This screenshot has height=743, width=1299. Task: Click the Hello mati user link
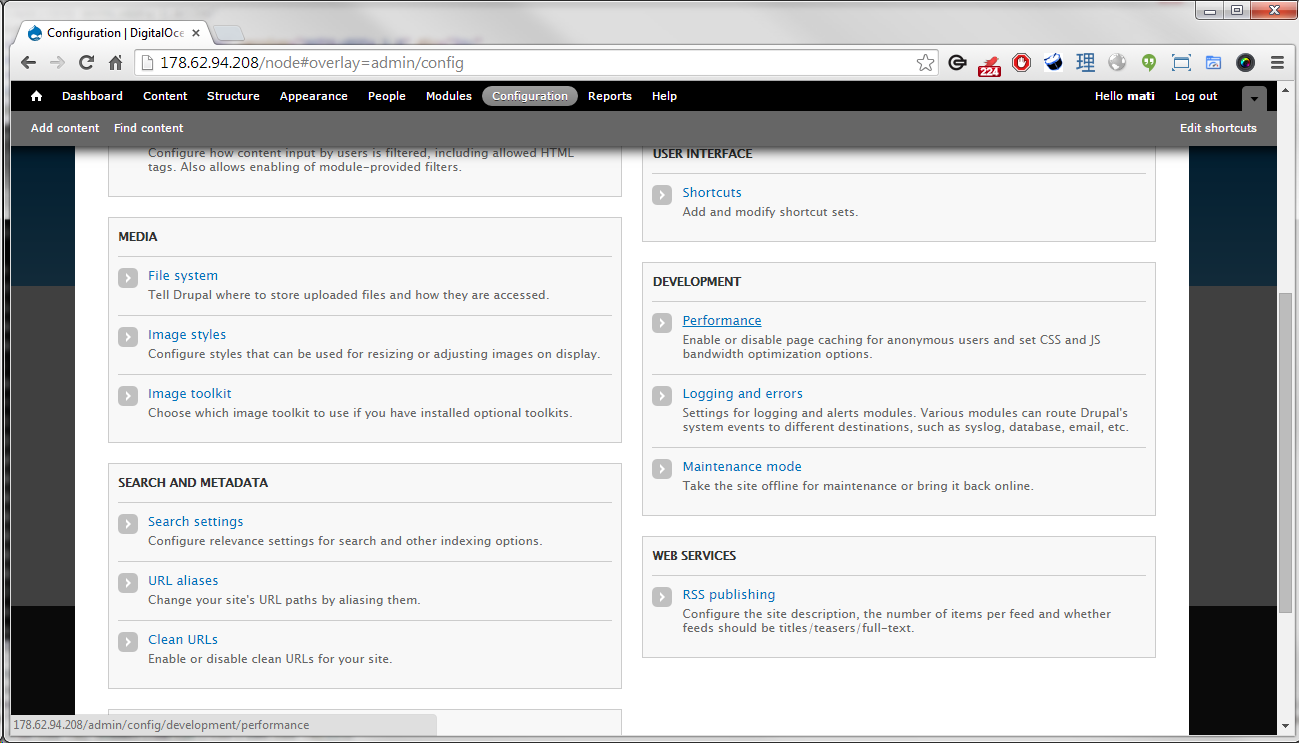[1125, 96]
